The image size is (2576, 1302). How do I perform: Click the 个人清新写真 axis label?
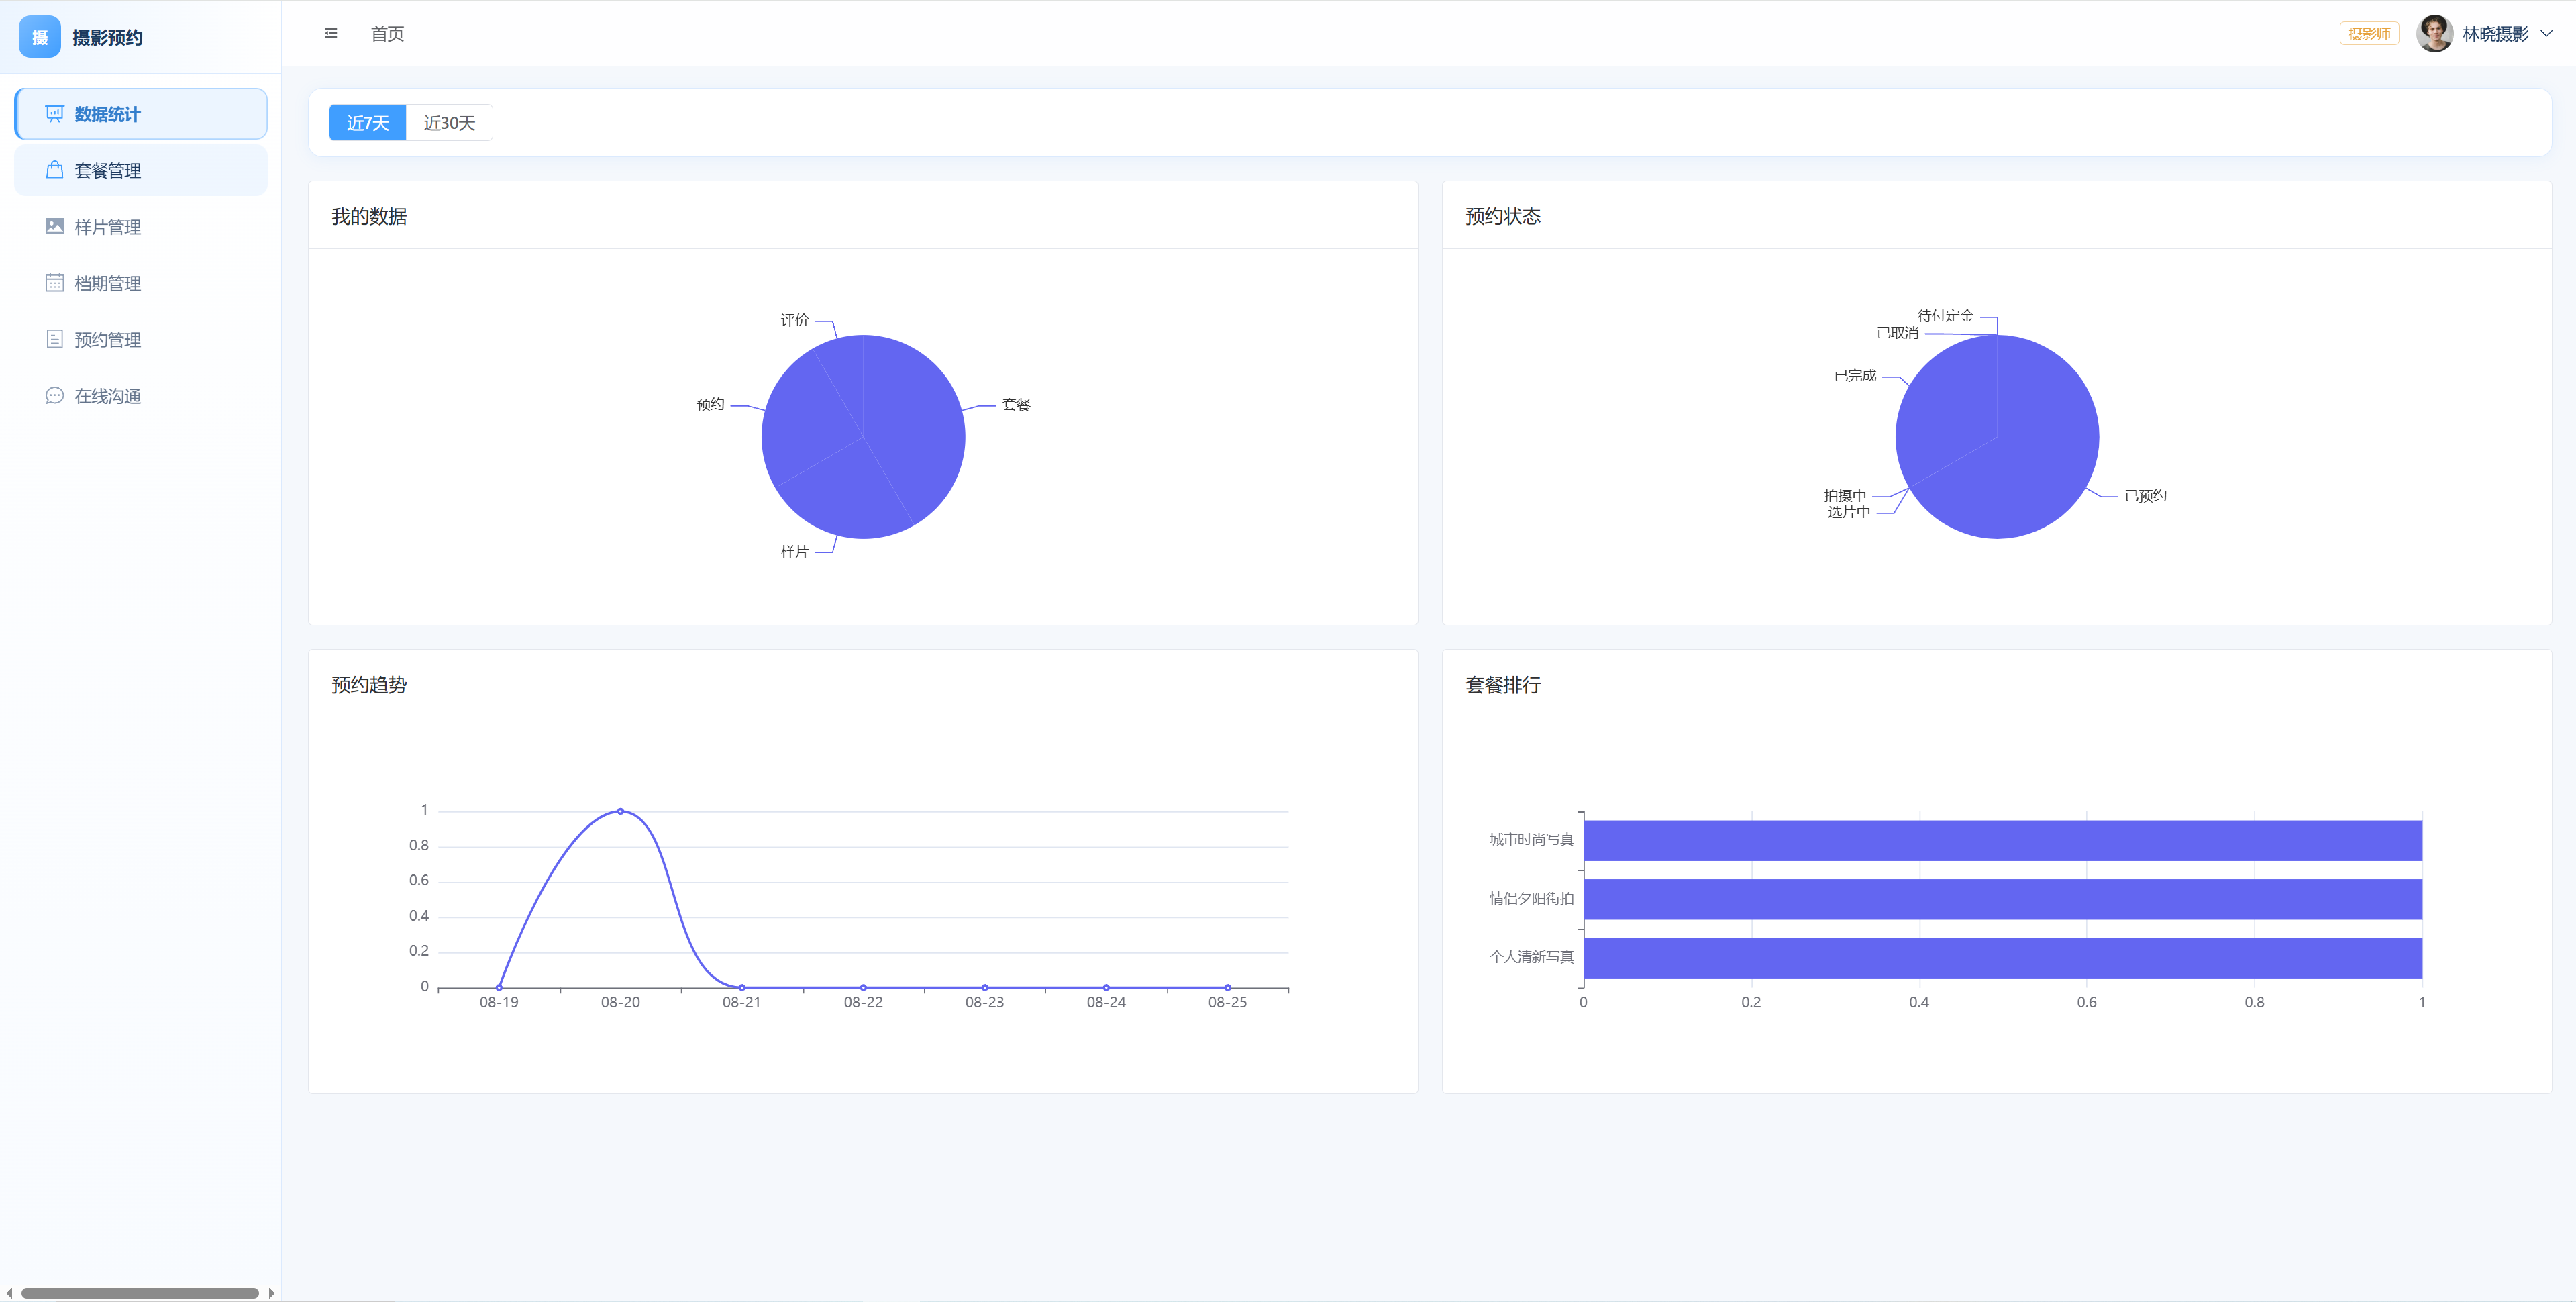1531,957
